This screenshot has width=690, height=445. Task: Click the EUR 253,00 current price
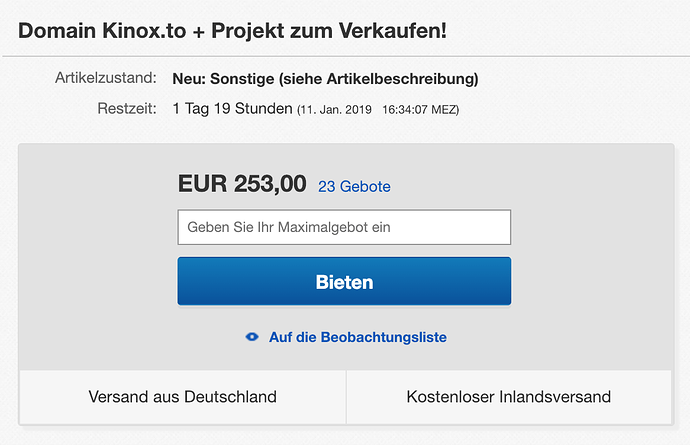point(242,184)
